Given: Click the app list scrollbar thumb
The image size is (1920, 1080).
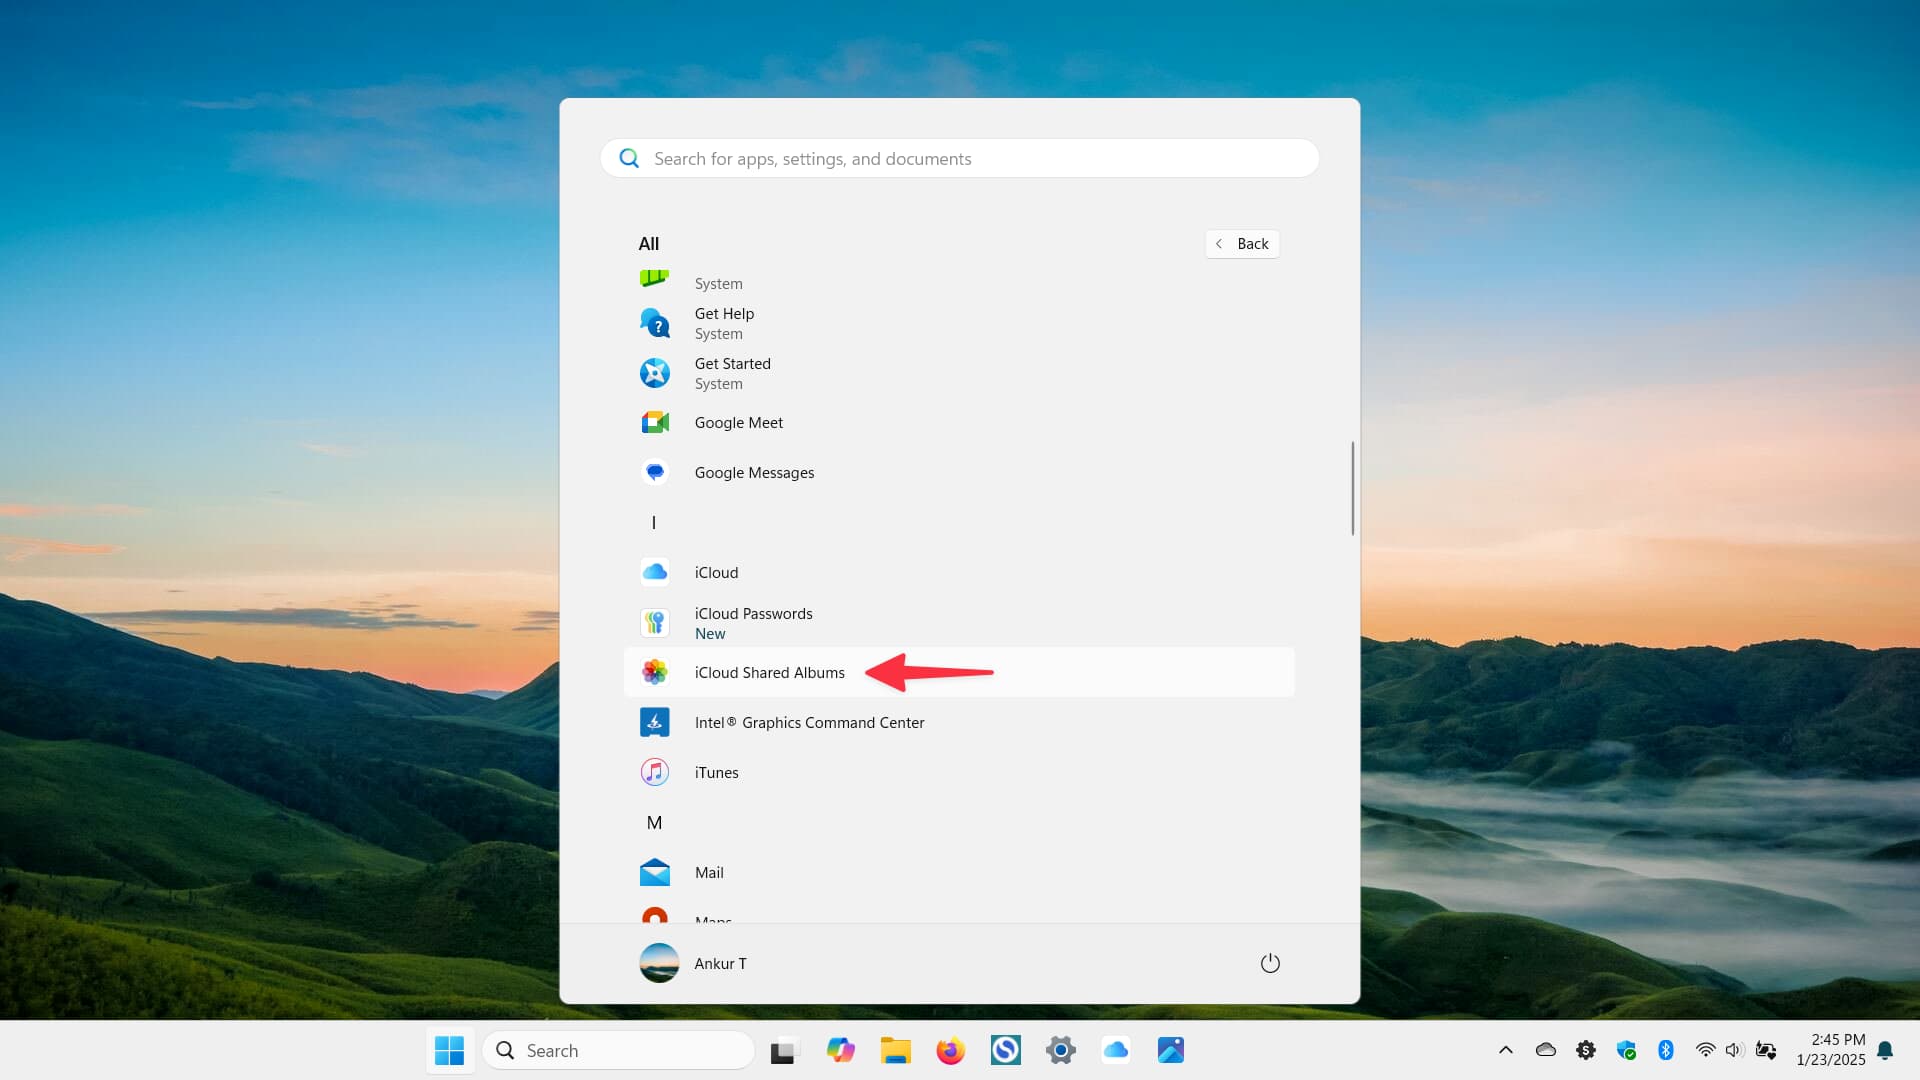Looking at the screenshot, I should click(1352, 488).
